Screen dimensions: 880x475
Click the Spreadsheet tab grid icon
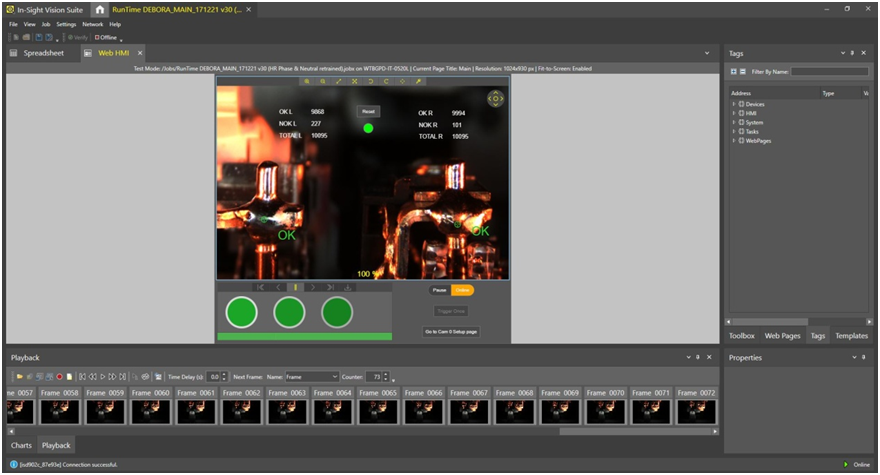coord(13,53)
